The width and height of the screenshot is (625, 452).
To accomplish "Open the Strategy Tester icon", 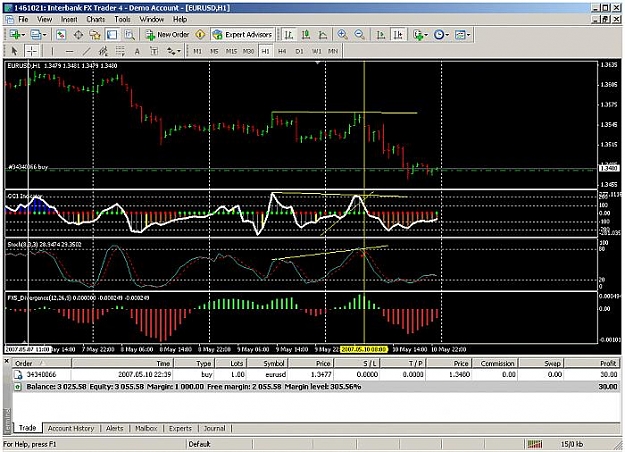I will (x=130, y=35).
